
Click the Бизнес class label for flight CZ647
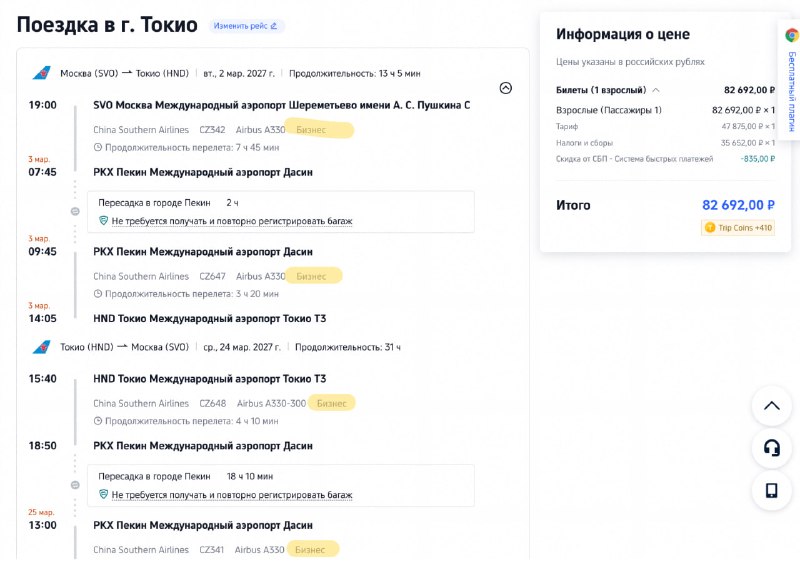(x=311, y=276)
